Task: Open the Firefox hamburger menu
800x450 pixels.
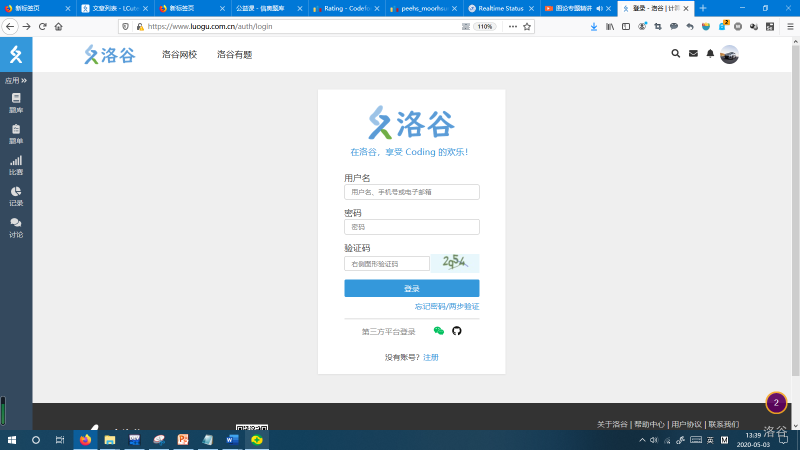Action: pos(790,26)
